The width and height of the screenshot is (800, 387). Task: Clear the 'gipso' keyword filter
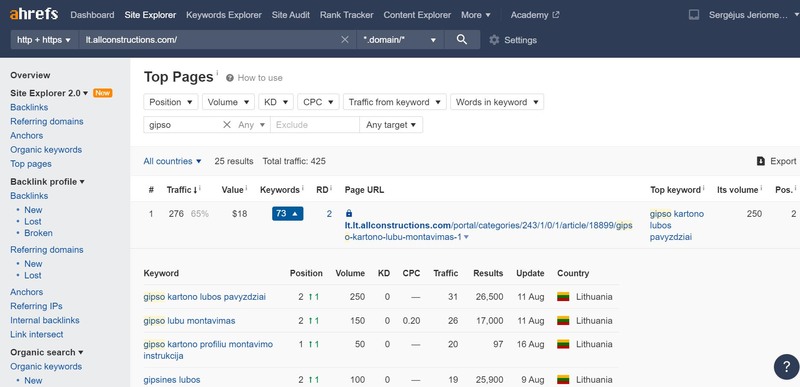click(227, 124)
